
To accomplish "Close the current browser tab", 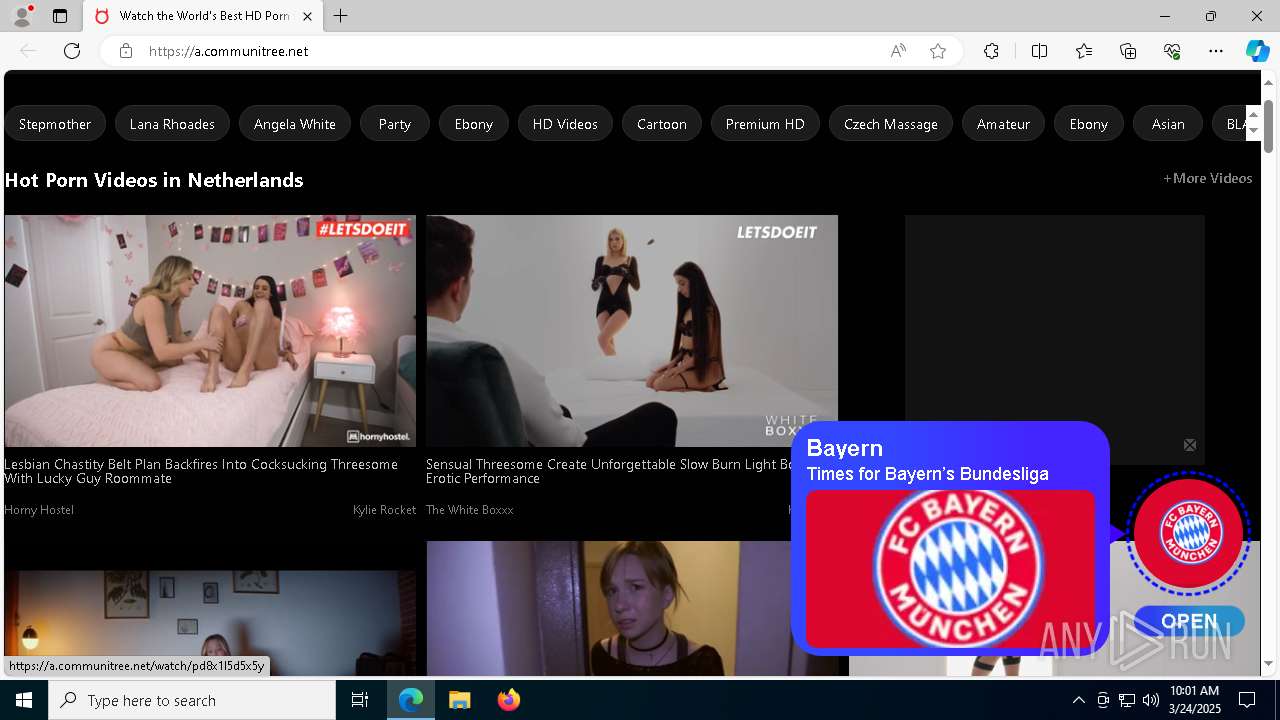I will 307,16.
